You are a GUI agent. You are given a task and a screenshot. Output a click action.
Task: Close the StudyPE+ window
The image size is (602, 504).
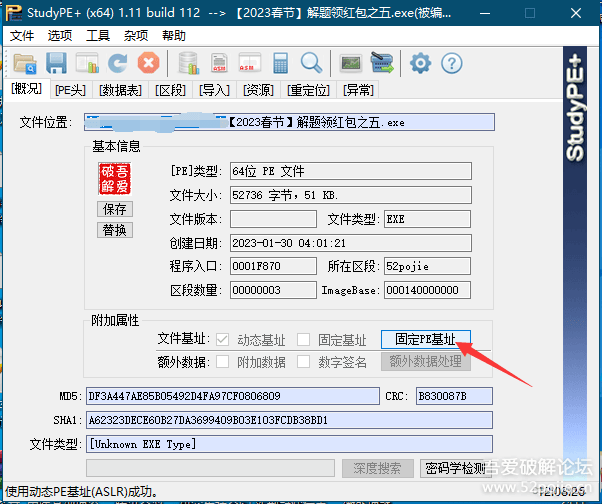pyautogui.click(x=576, y=13)
